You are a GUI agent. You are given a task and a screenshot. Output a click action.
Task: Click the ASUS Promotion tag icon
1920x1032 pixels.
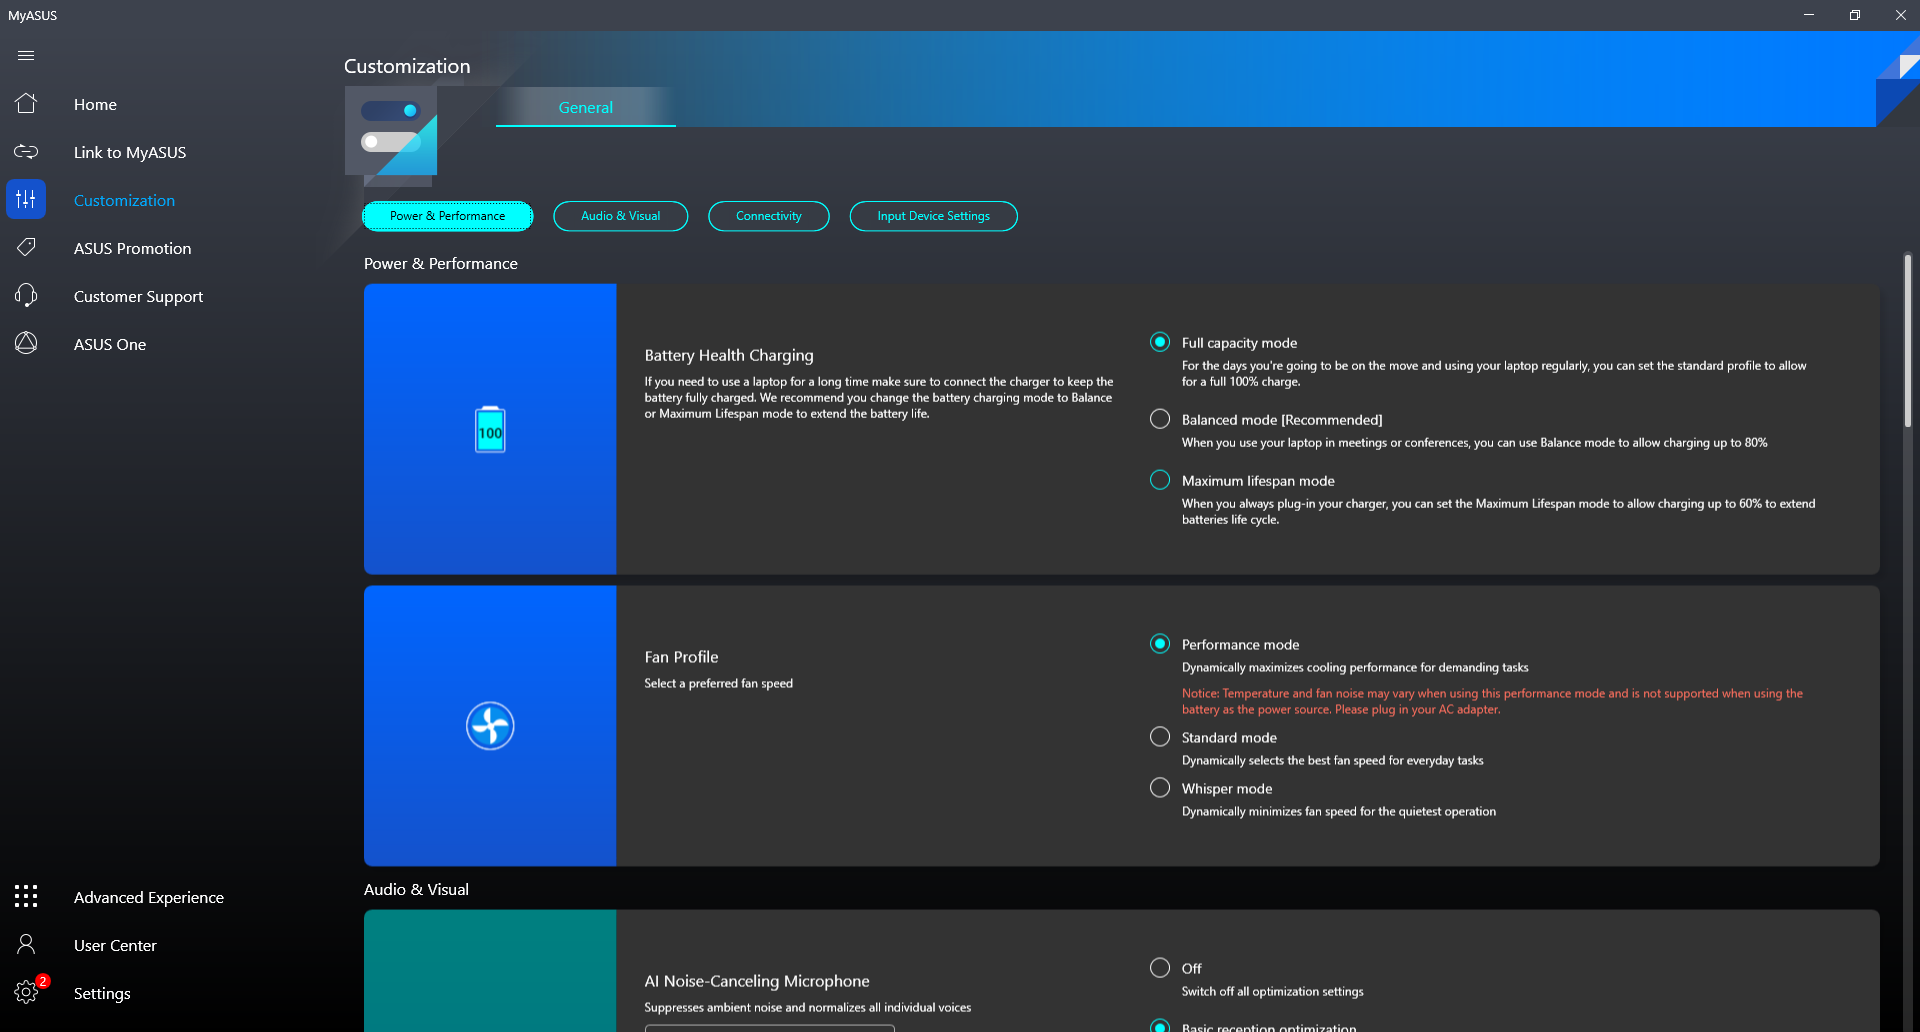[x=26, y=247]
